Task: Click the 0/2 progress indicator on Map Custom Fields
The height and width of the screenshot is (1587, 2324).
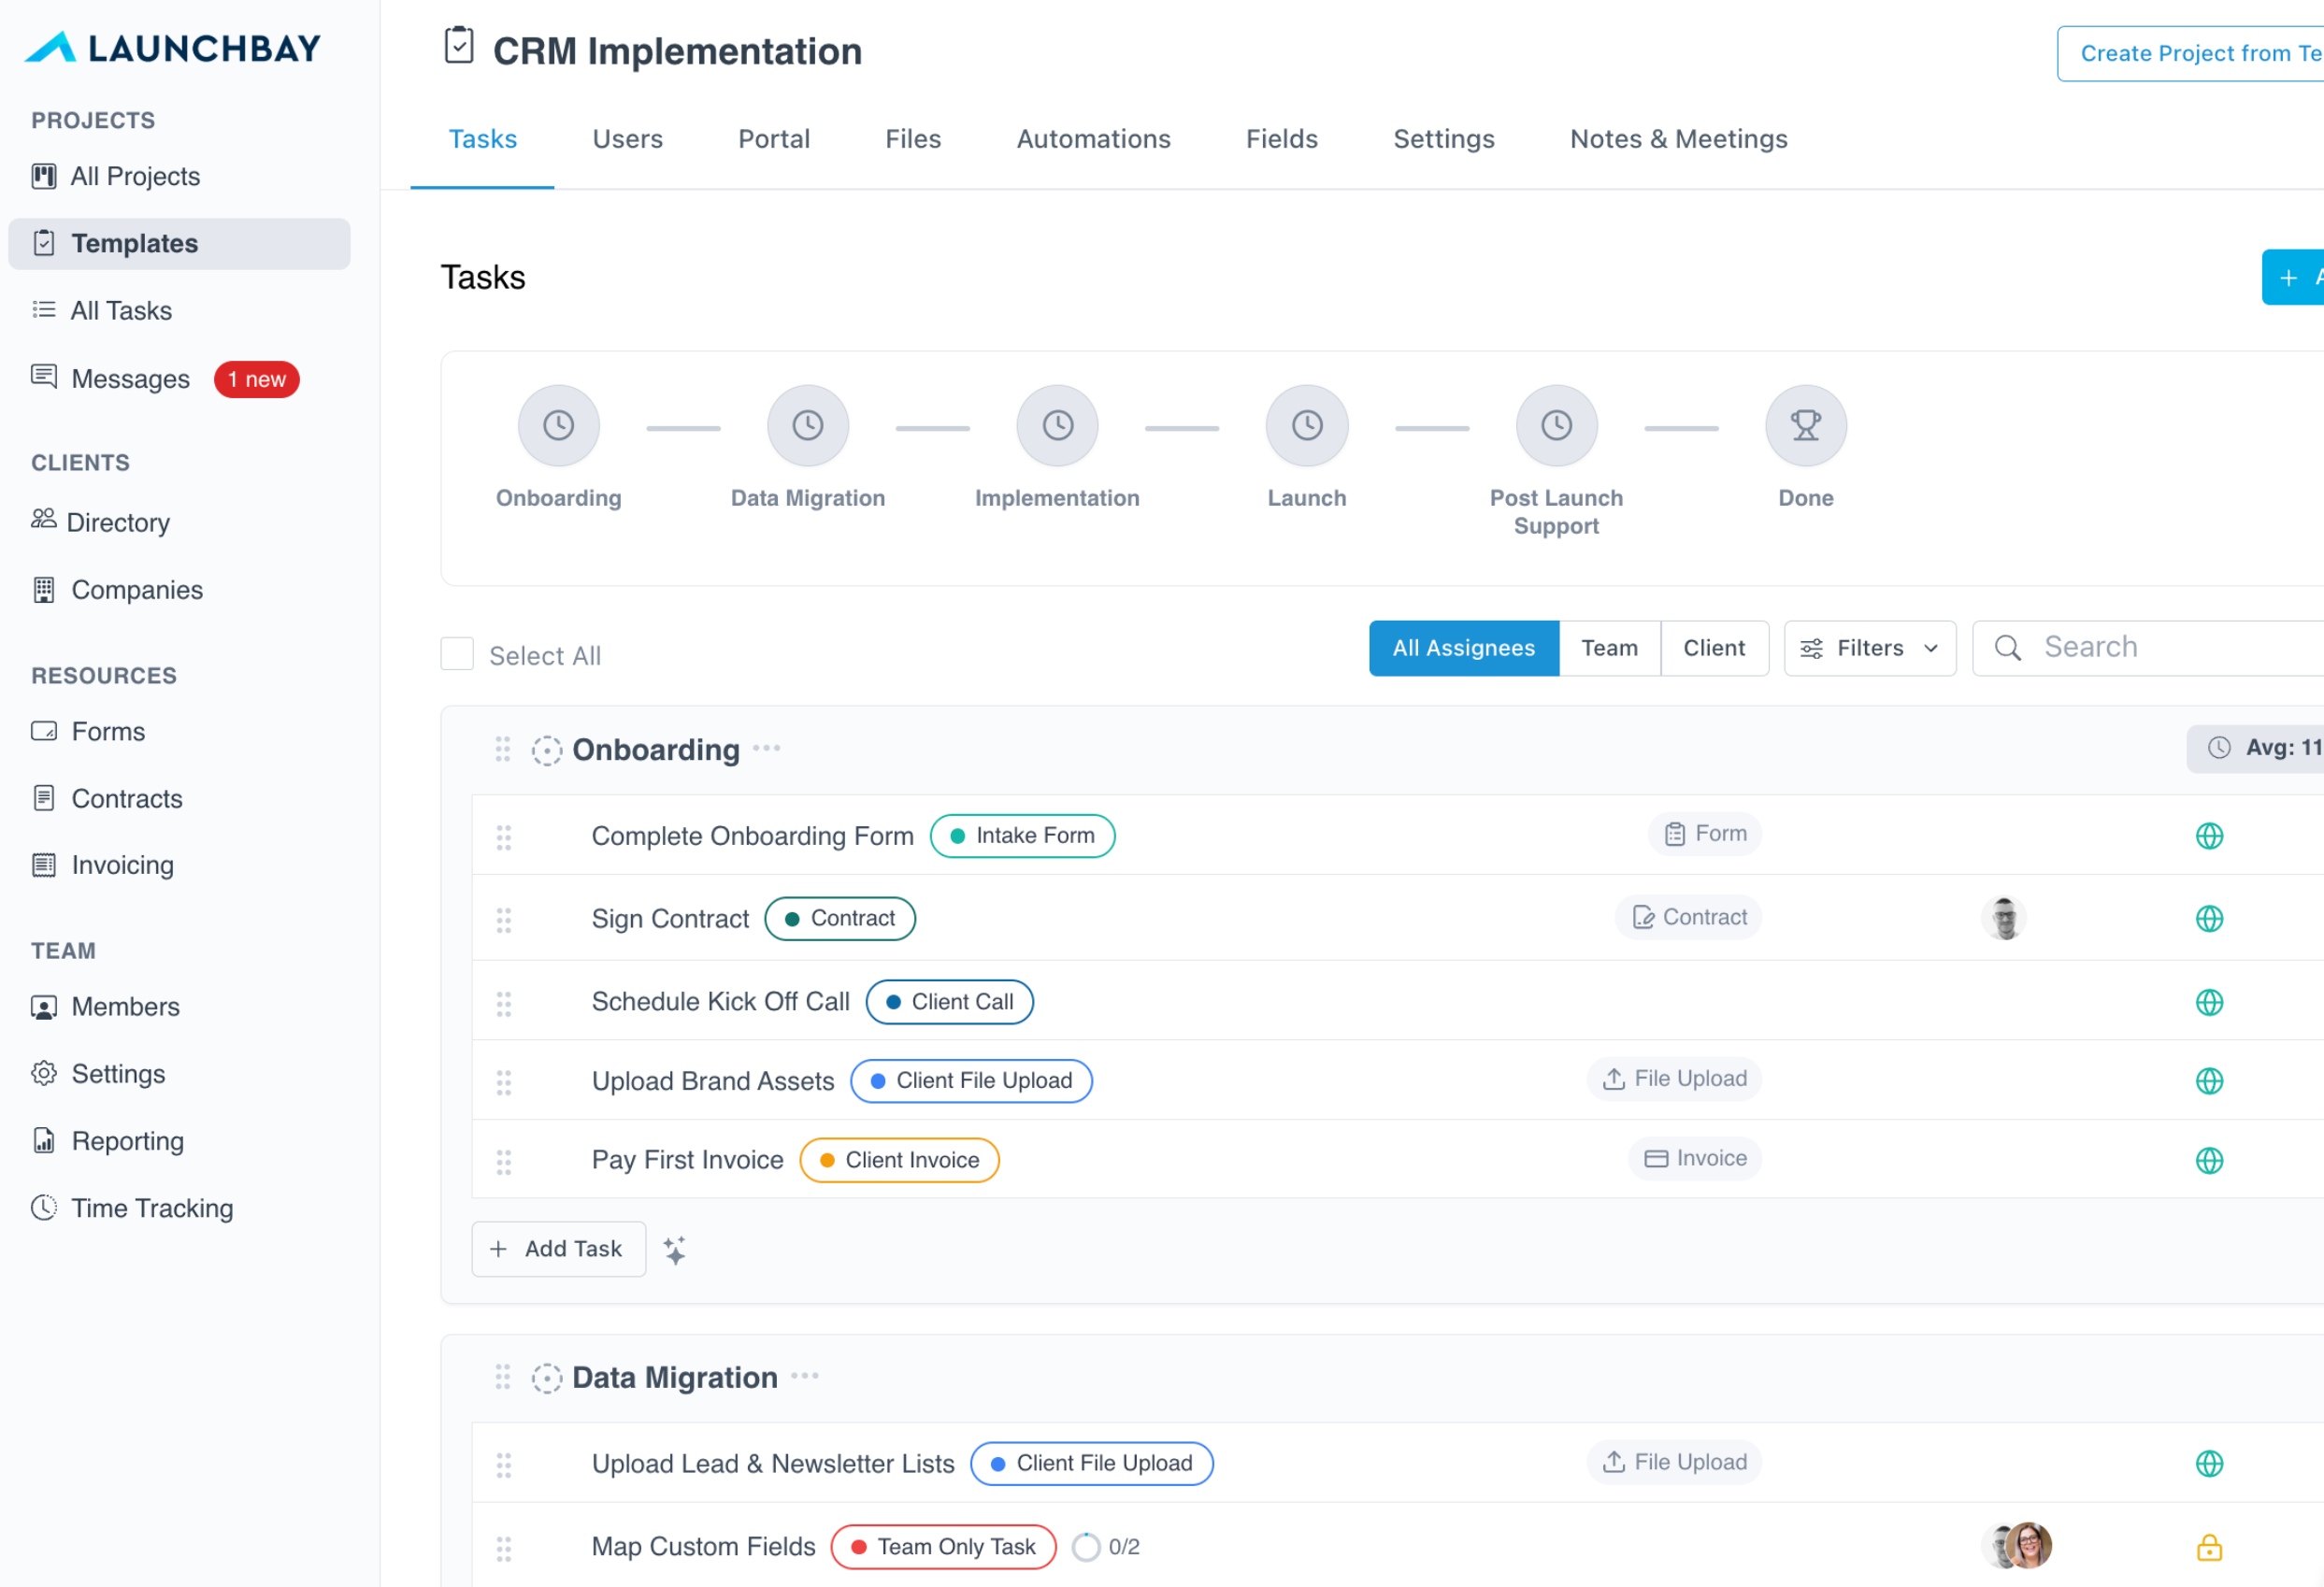Action: tap(1105, 1546)
